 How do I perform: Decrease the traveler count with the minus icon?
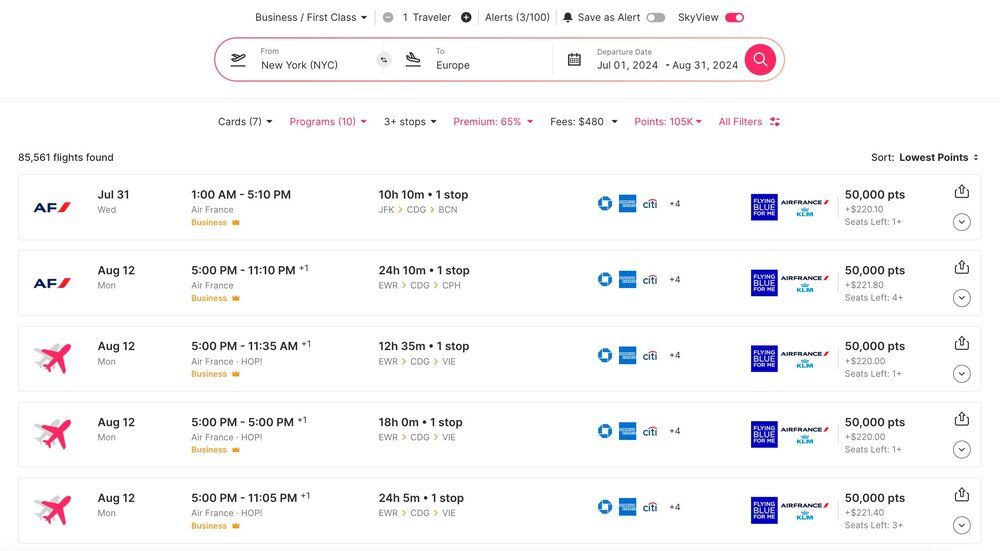(388, 17)
